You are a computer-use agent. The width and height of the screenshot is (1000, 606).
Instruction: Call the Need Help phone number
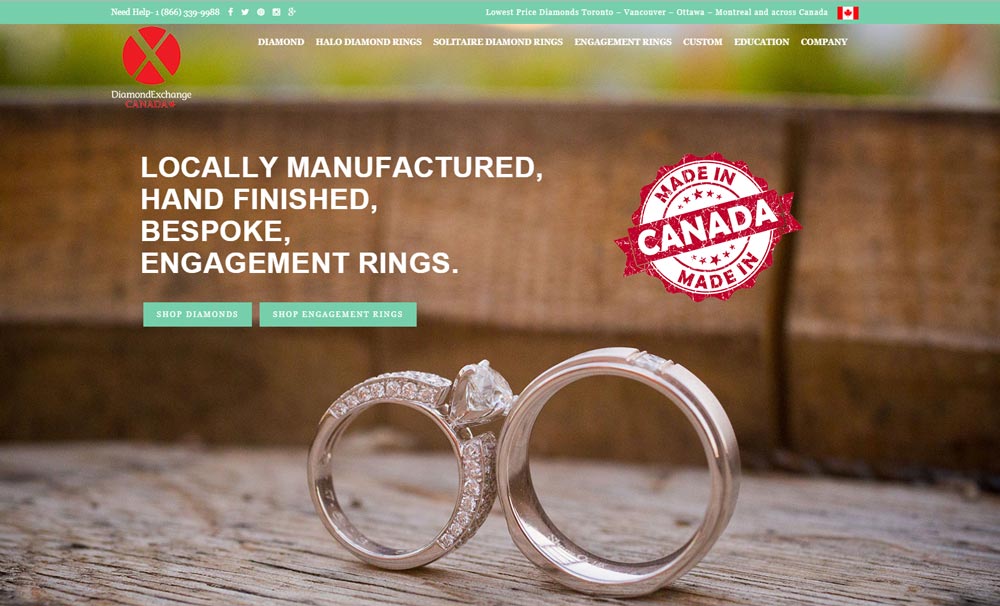(188, 12)
